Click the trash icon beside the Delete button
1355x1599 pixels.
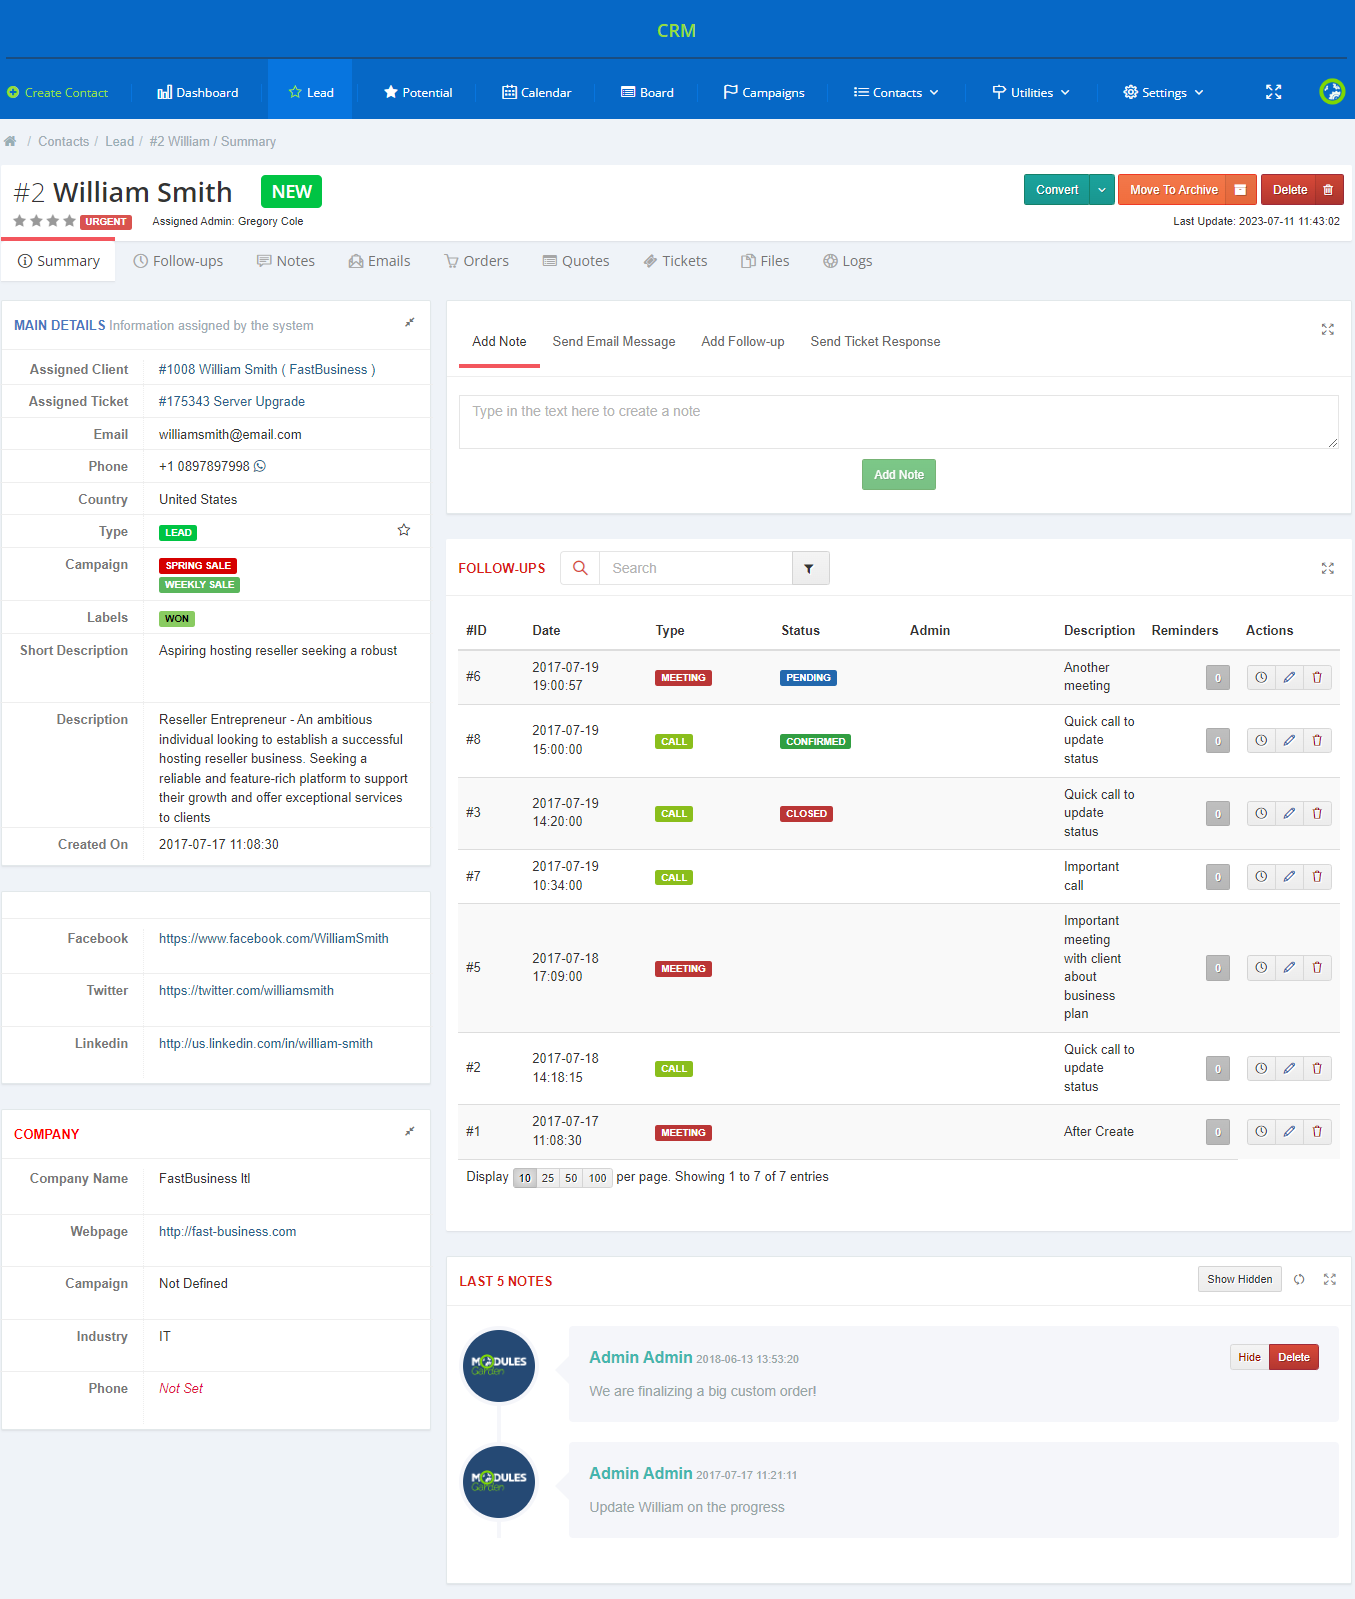(x=1328, y=190)
